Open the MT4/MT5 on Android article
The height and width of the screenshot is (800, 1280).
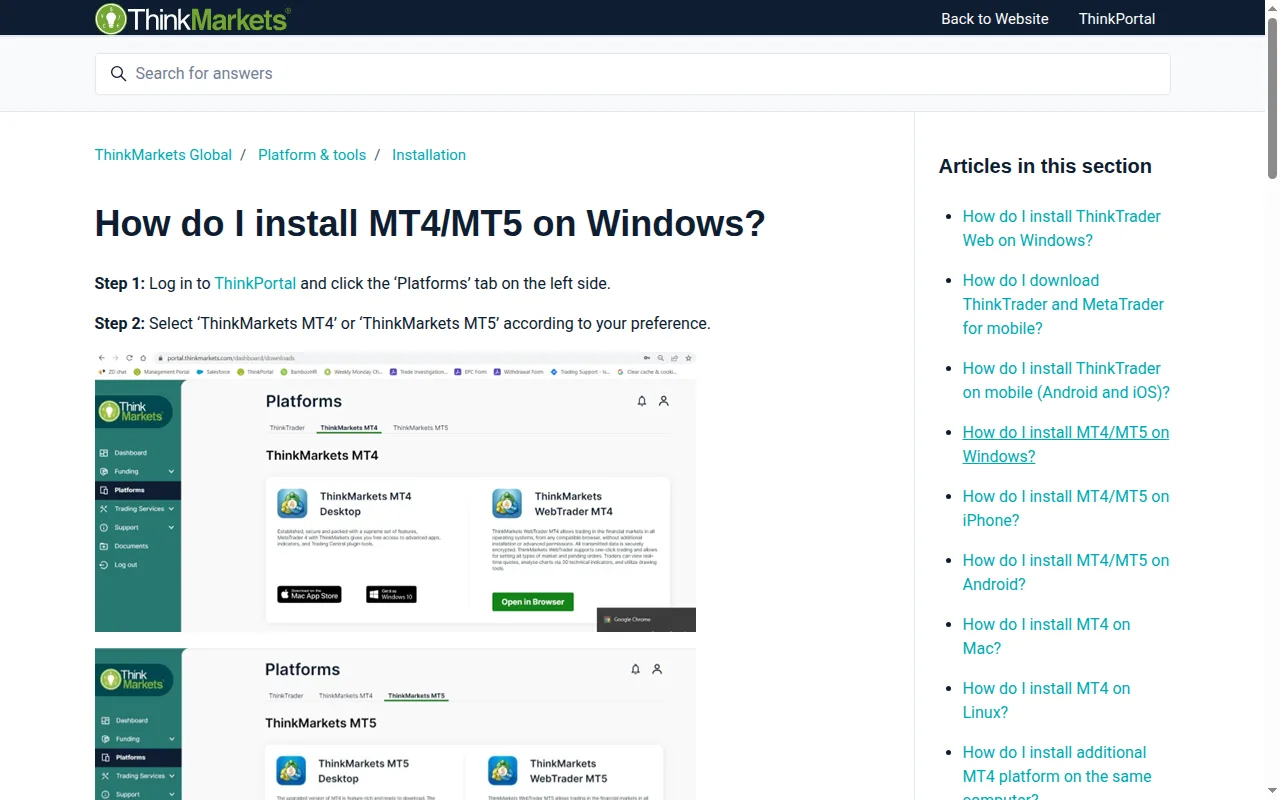tap(1066, 572)
